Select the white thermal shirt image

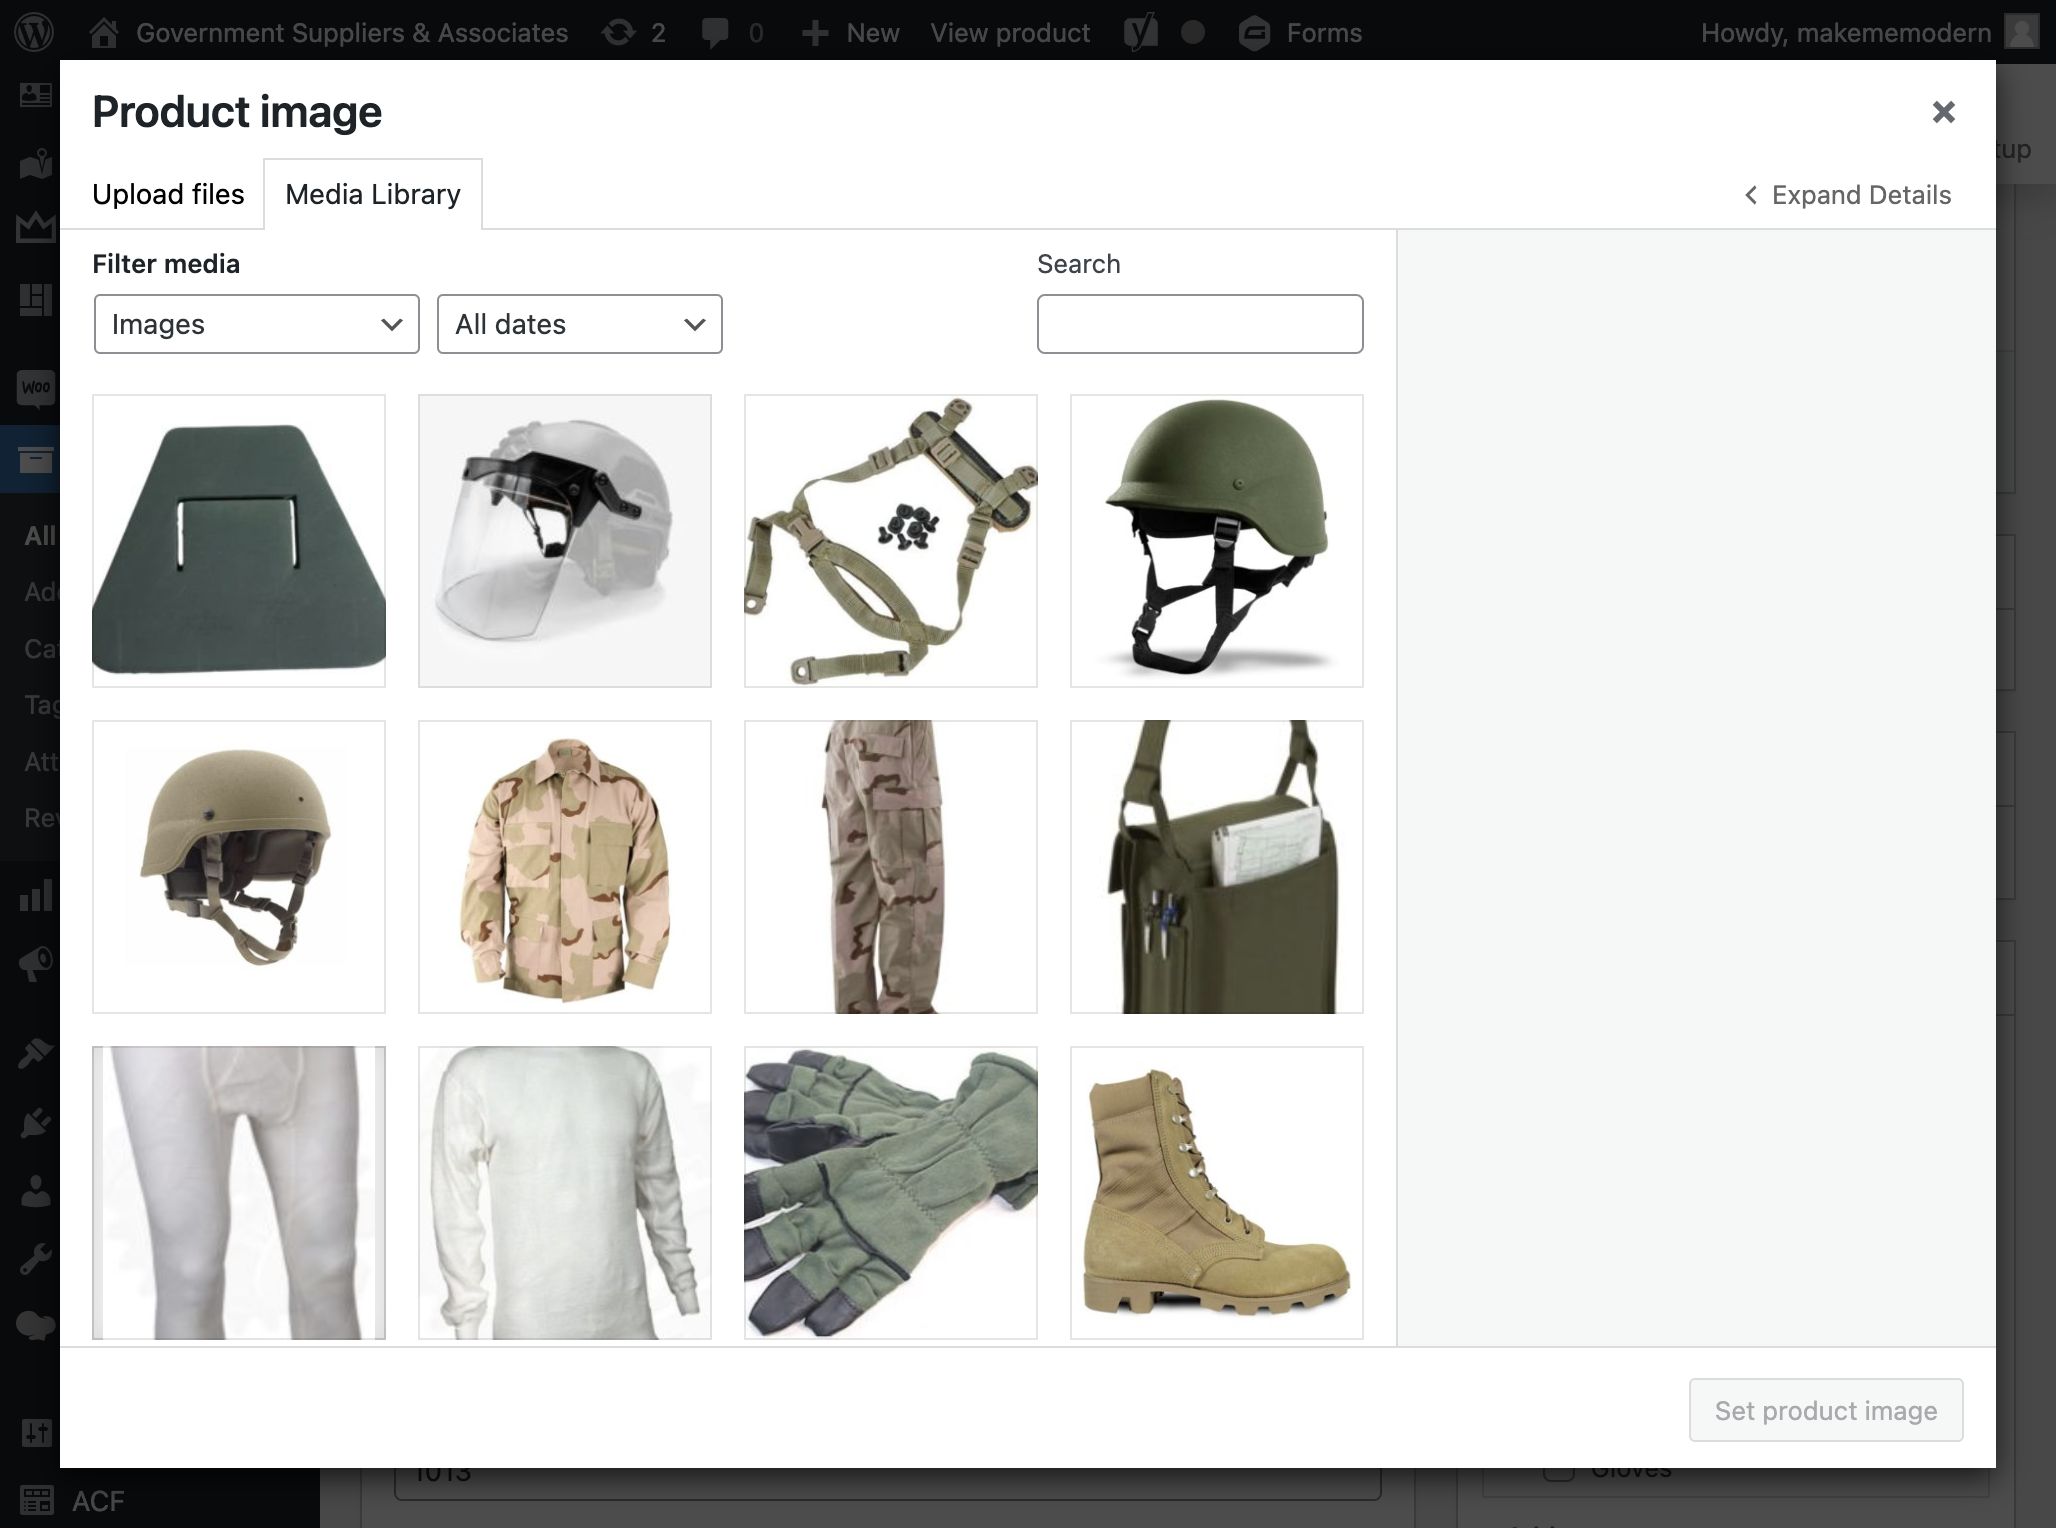(x=565, y=1193)
